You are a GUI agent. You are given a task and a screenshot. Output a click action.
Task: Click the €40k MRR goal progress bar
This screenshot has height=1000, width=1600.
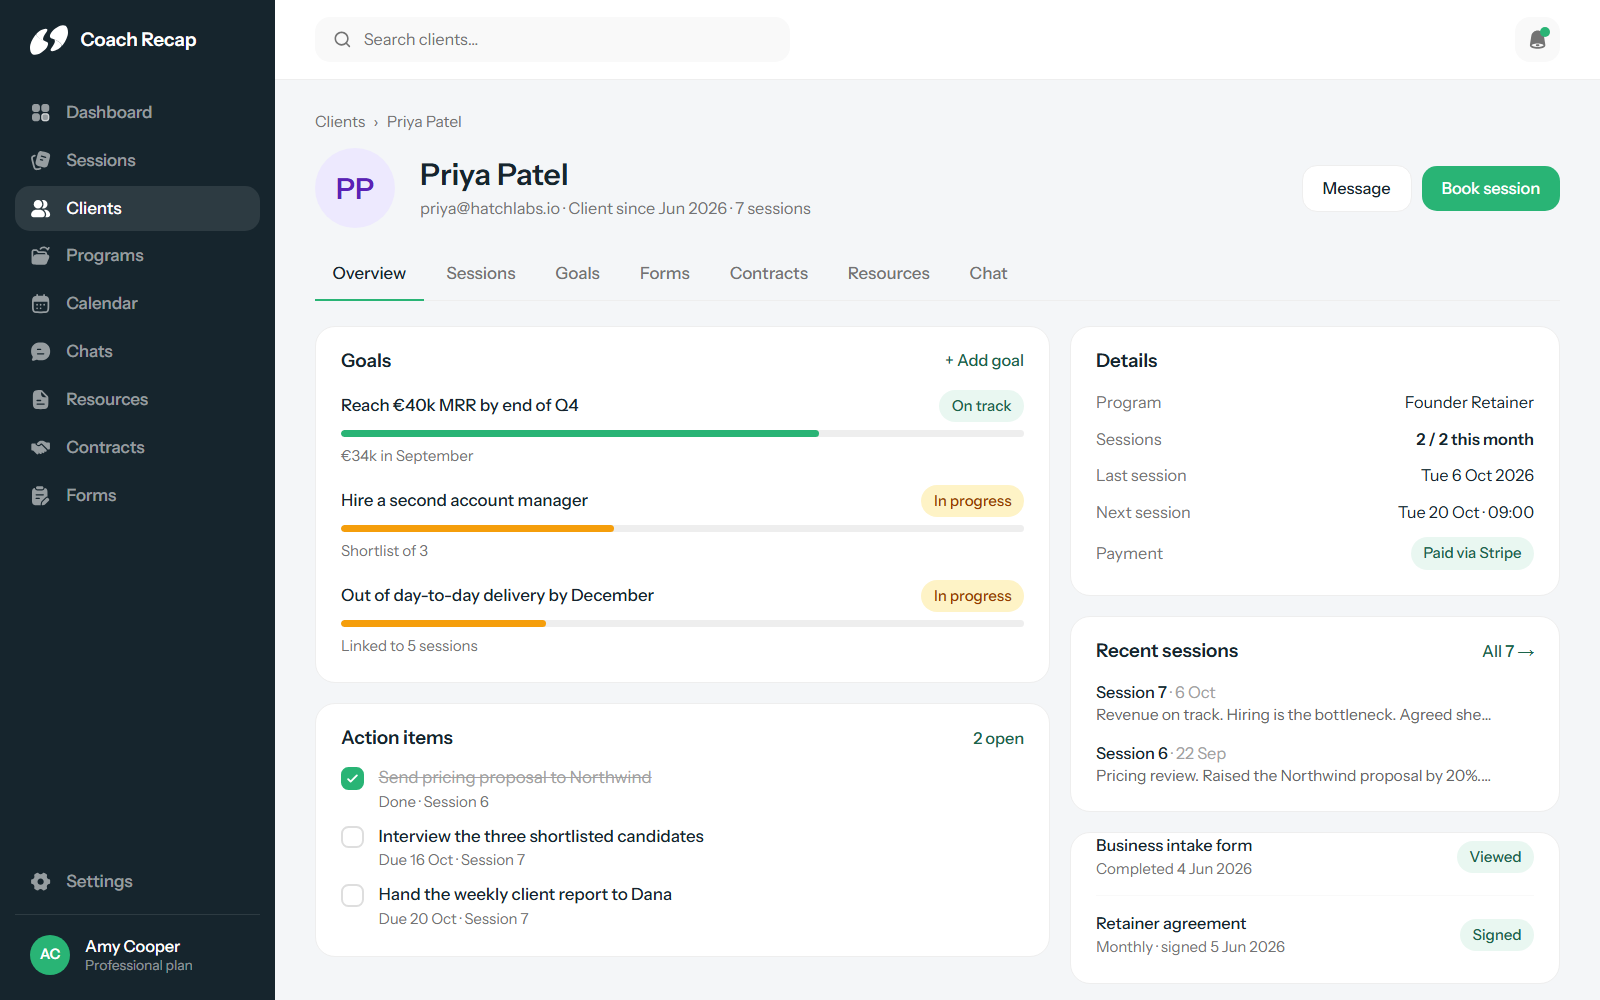pos(682,434)
